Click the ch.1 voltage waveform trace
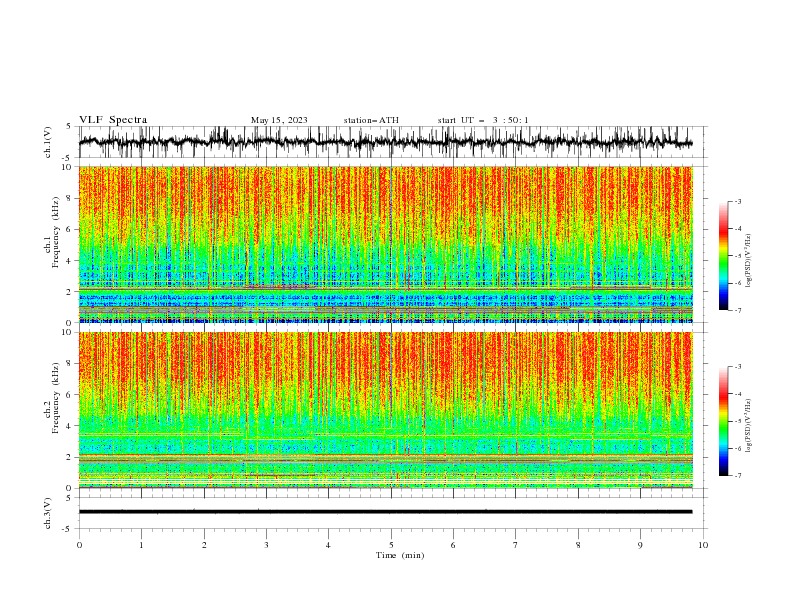This screenshot has height=612, width=792. (385, 142)
